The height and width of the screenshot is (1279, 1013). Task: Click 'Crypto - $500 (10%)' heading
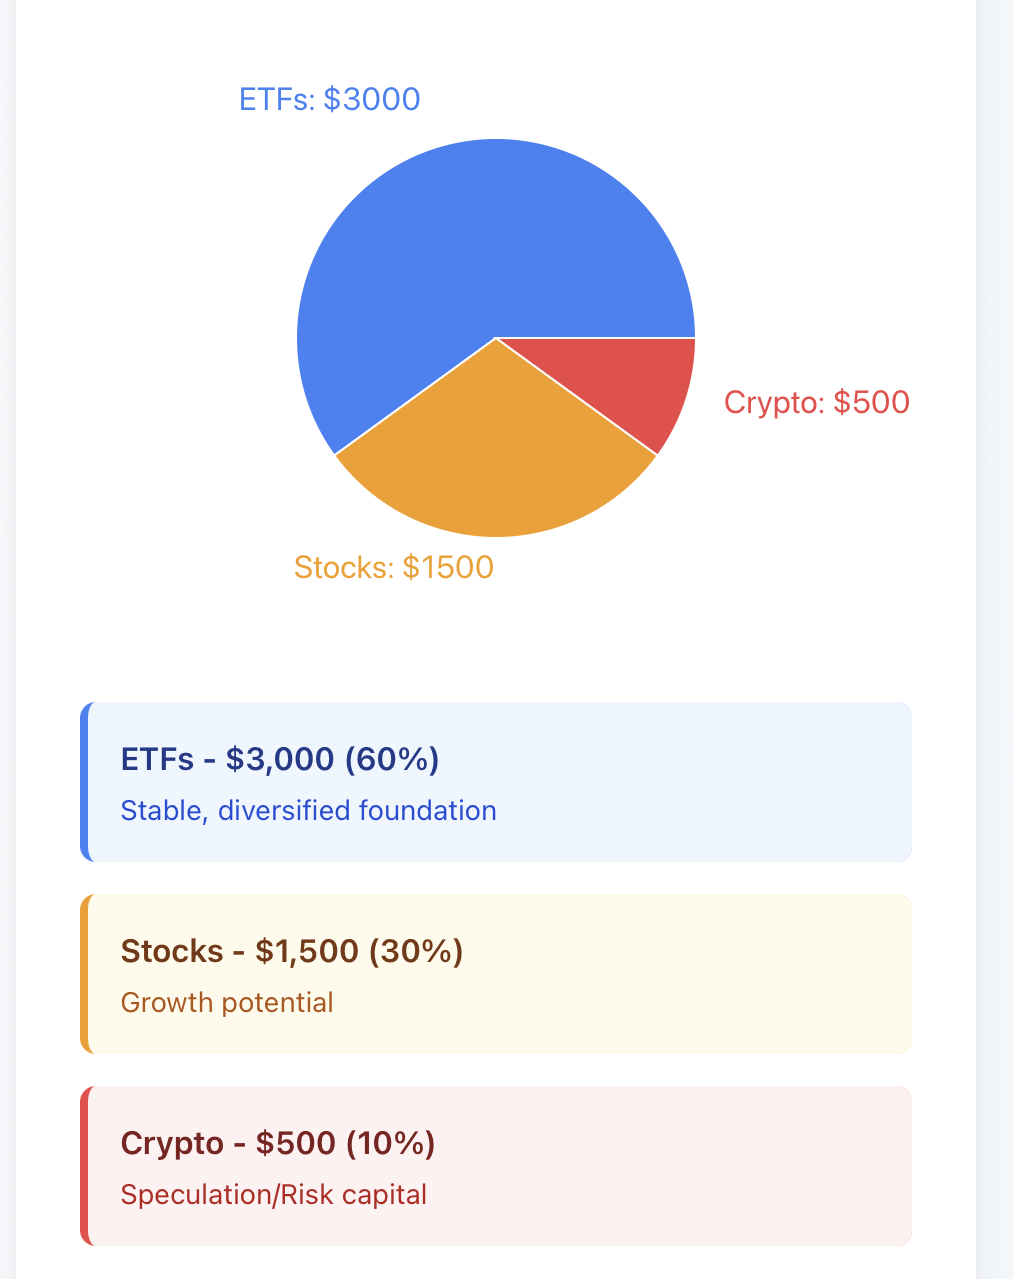click(278, 1143)
